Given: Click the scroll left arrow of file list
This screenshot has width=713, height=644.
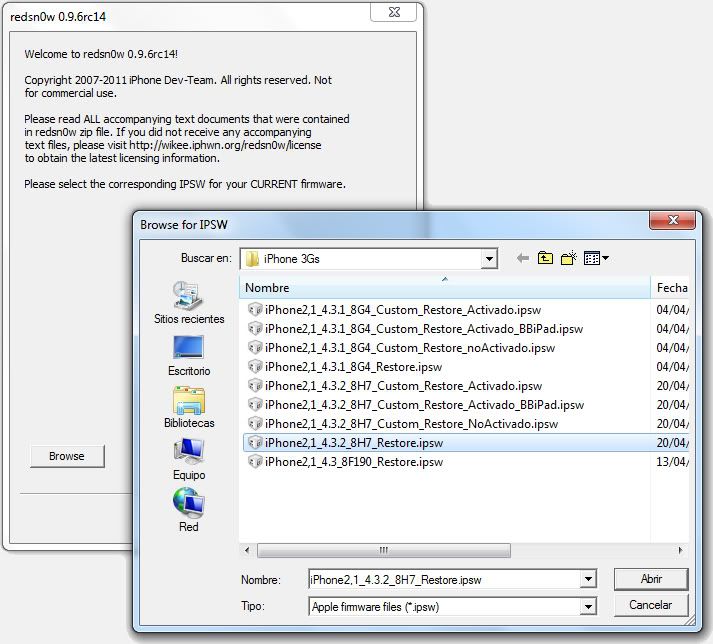Looking at the screenshot, I should (247, 550).
